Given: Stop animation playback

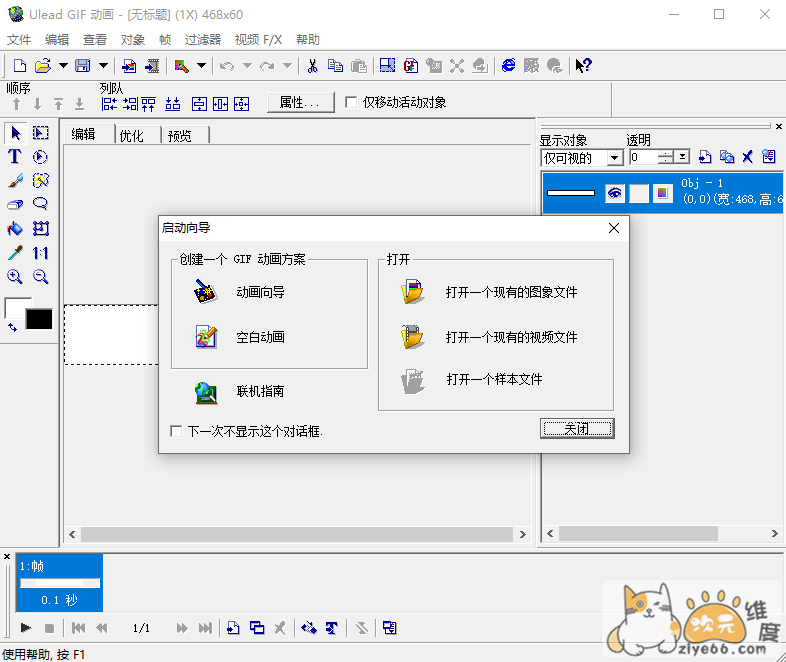Looking at the screenshot, I should [49, 627].
